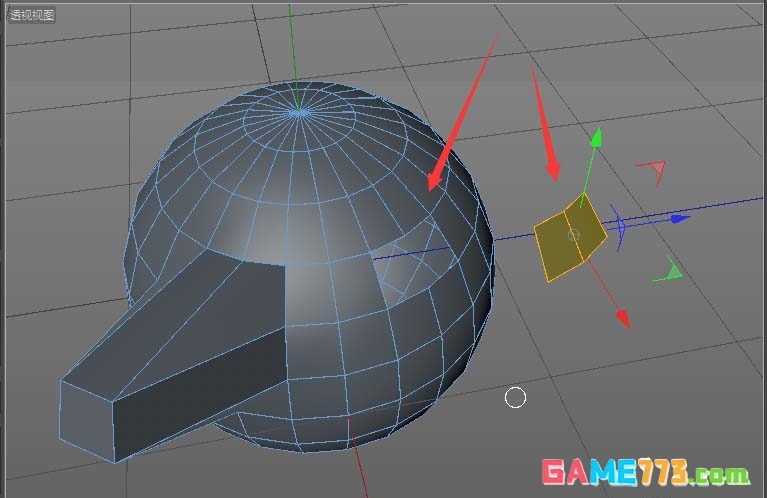Viewport: 767px width, 498px height.
Task: Click the green Y-axis arrow of the gizmo
Action: (x=596, y=137)
